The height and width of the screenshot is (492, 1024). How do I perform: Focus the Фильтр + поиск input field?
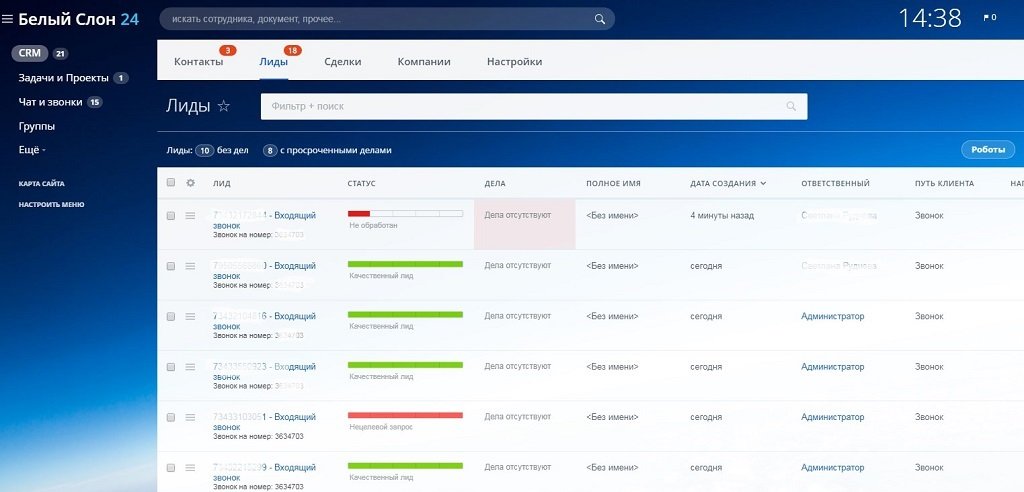[x=520, y=106]
